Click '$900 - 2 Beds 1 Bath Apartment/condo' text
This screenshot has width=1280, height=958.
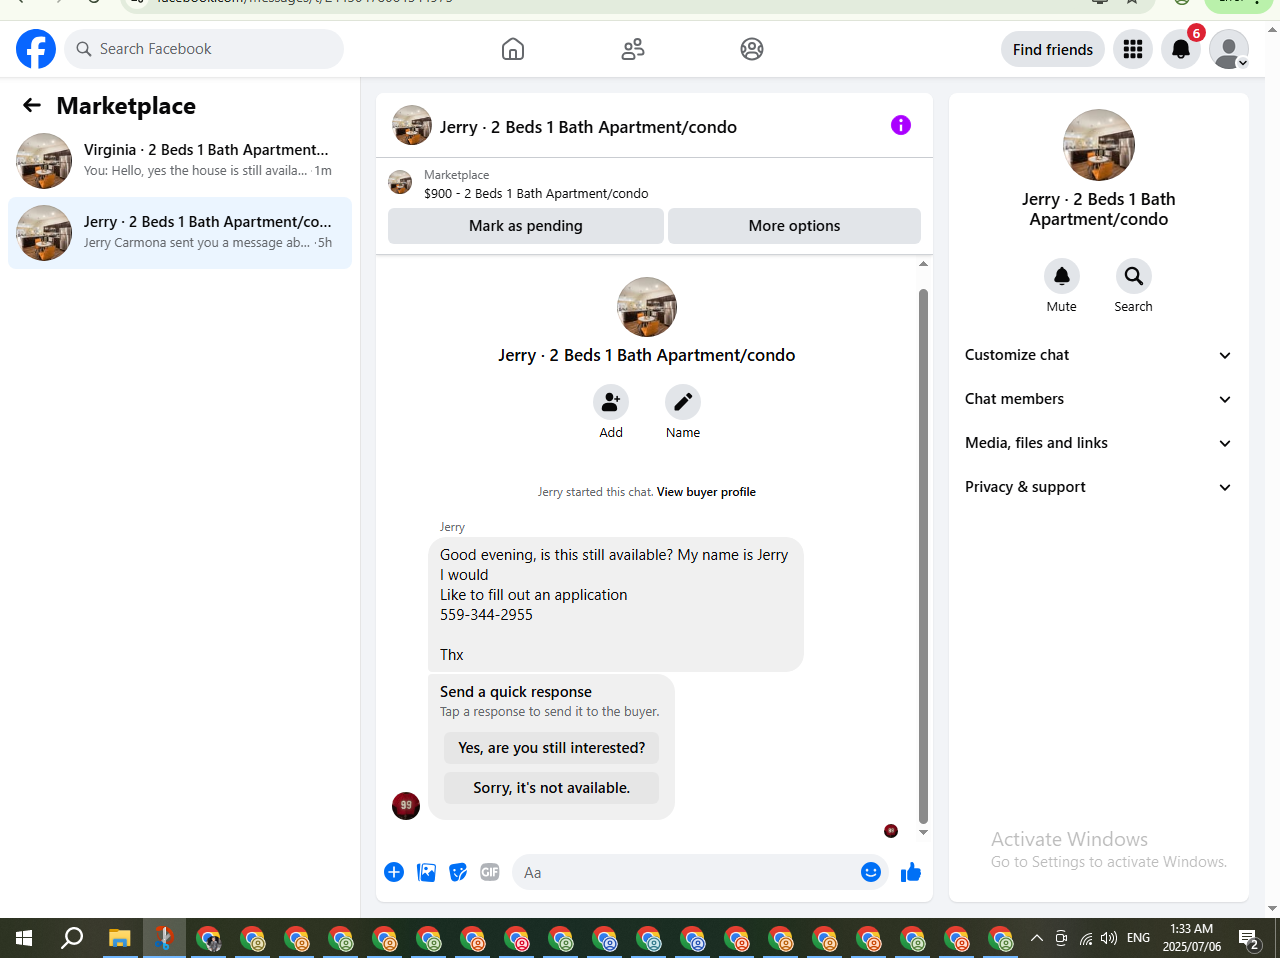point(536,194)
